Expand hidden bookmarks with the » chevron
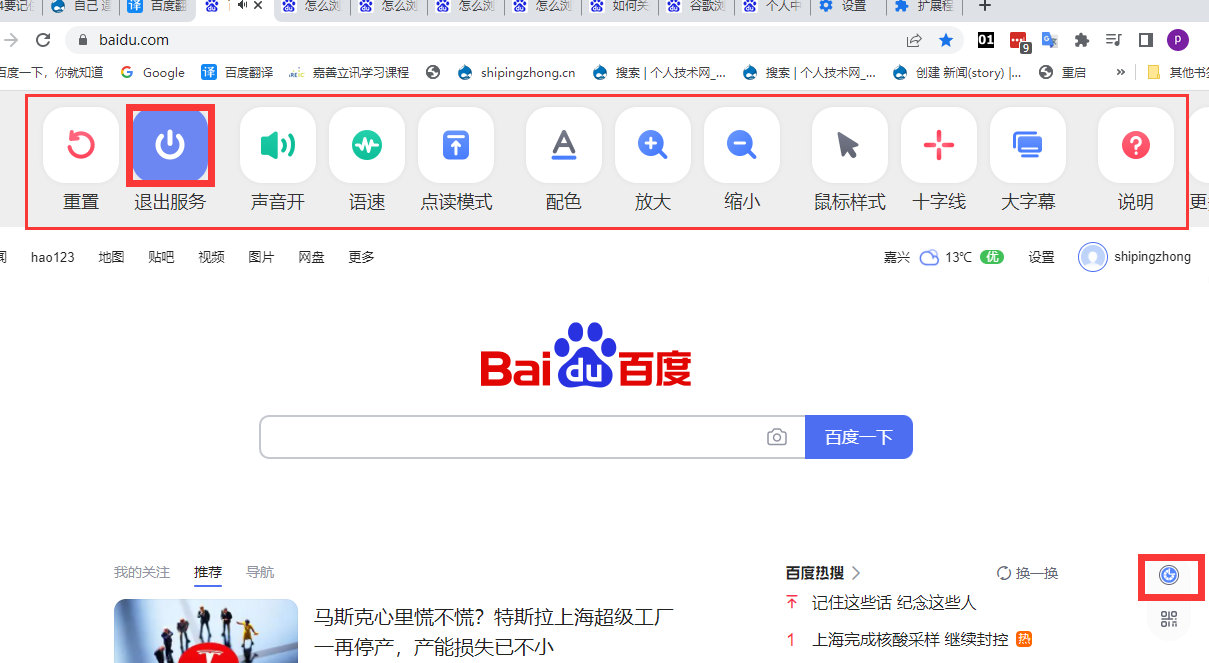Image resolution: width=1209 pixels, height=663 pixels. (x=1120, y=72)
